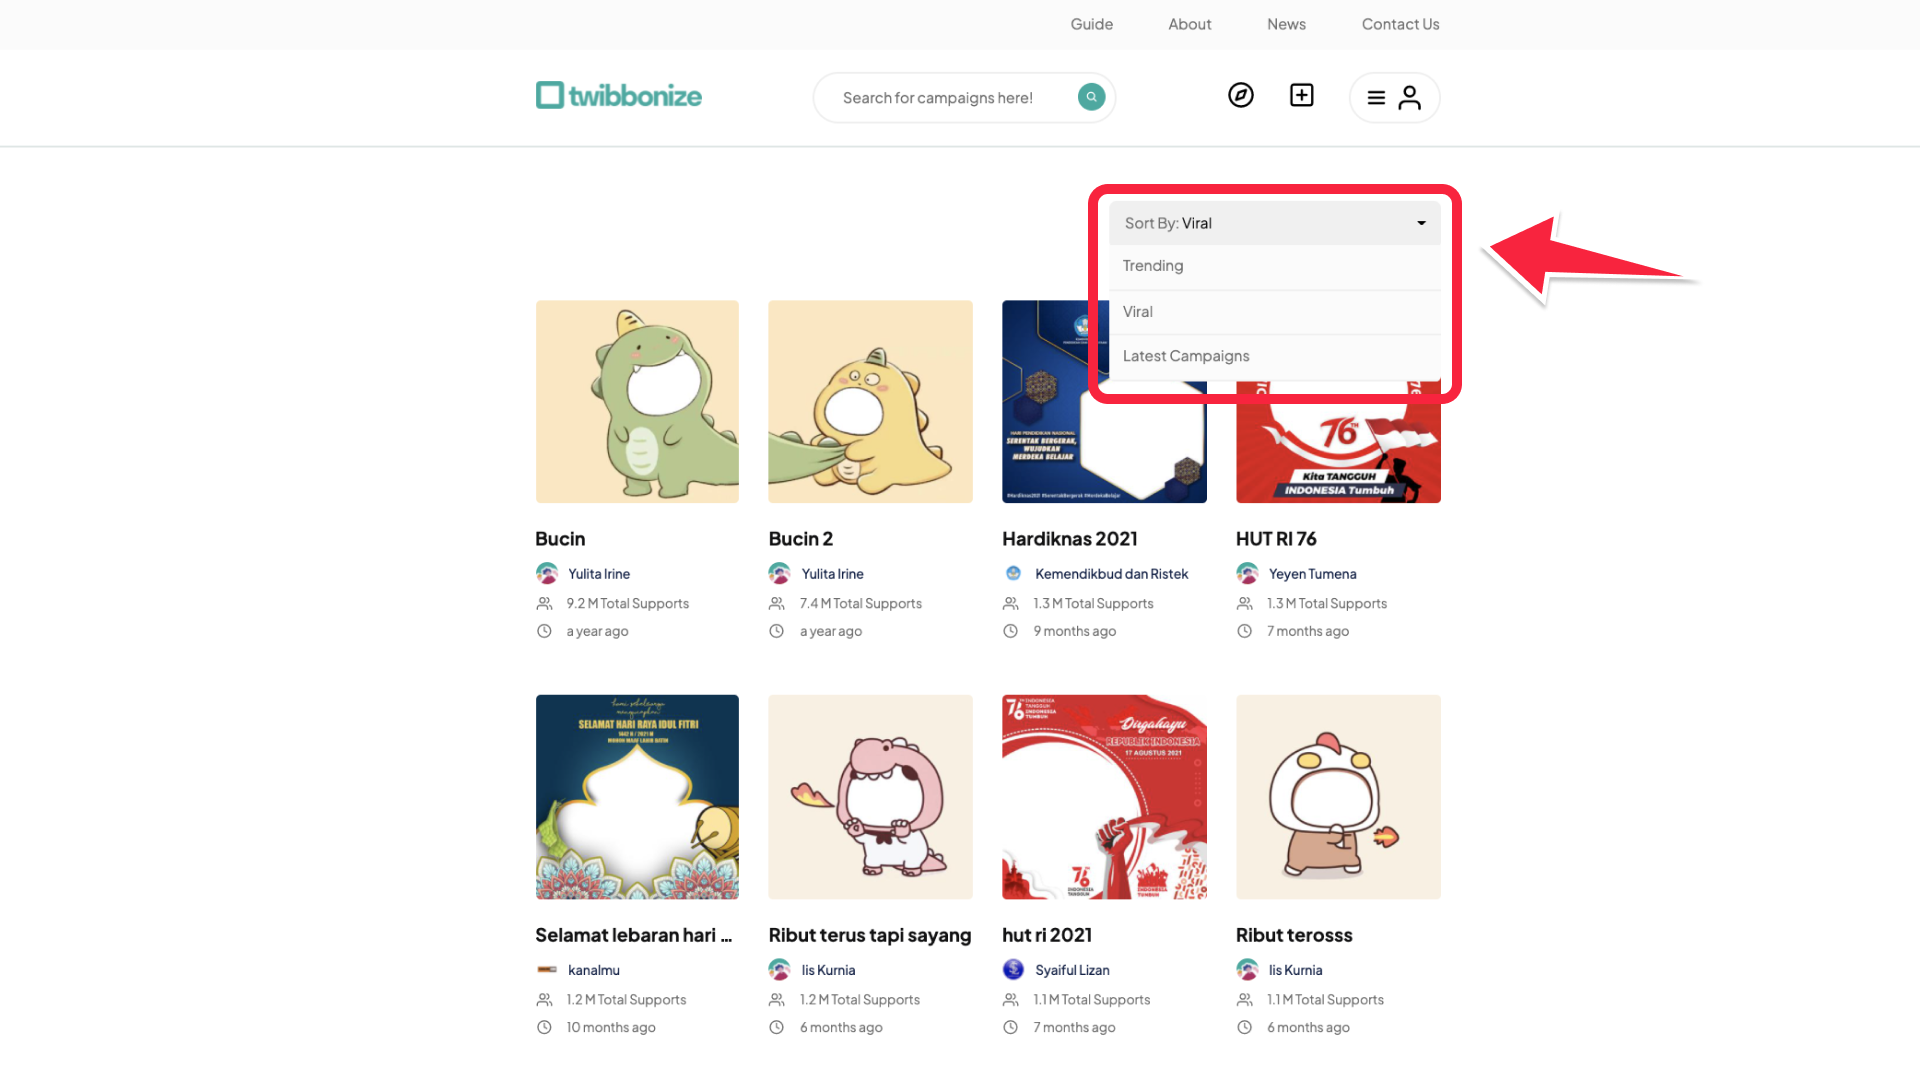Screen dimensions: 1920x1080
Task: Click the Guide navigation link
Action: [1092, 24]
